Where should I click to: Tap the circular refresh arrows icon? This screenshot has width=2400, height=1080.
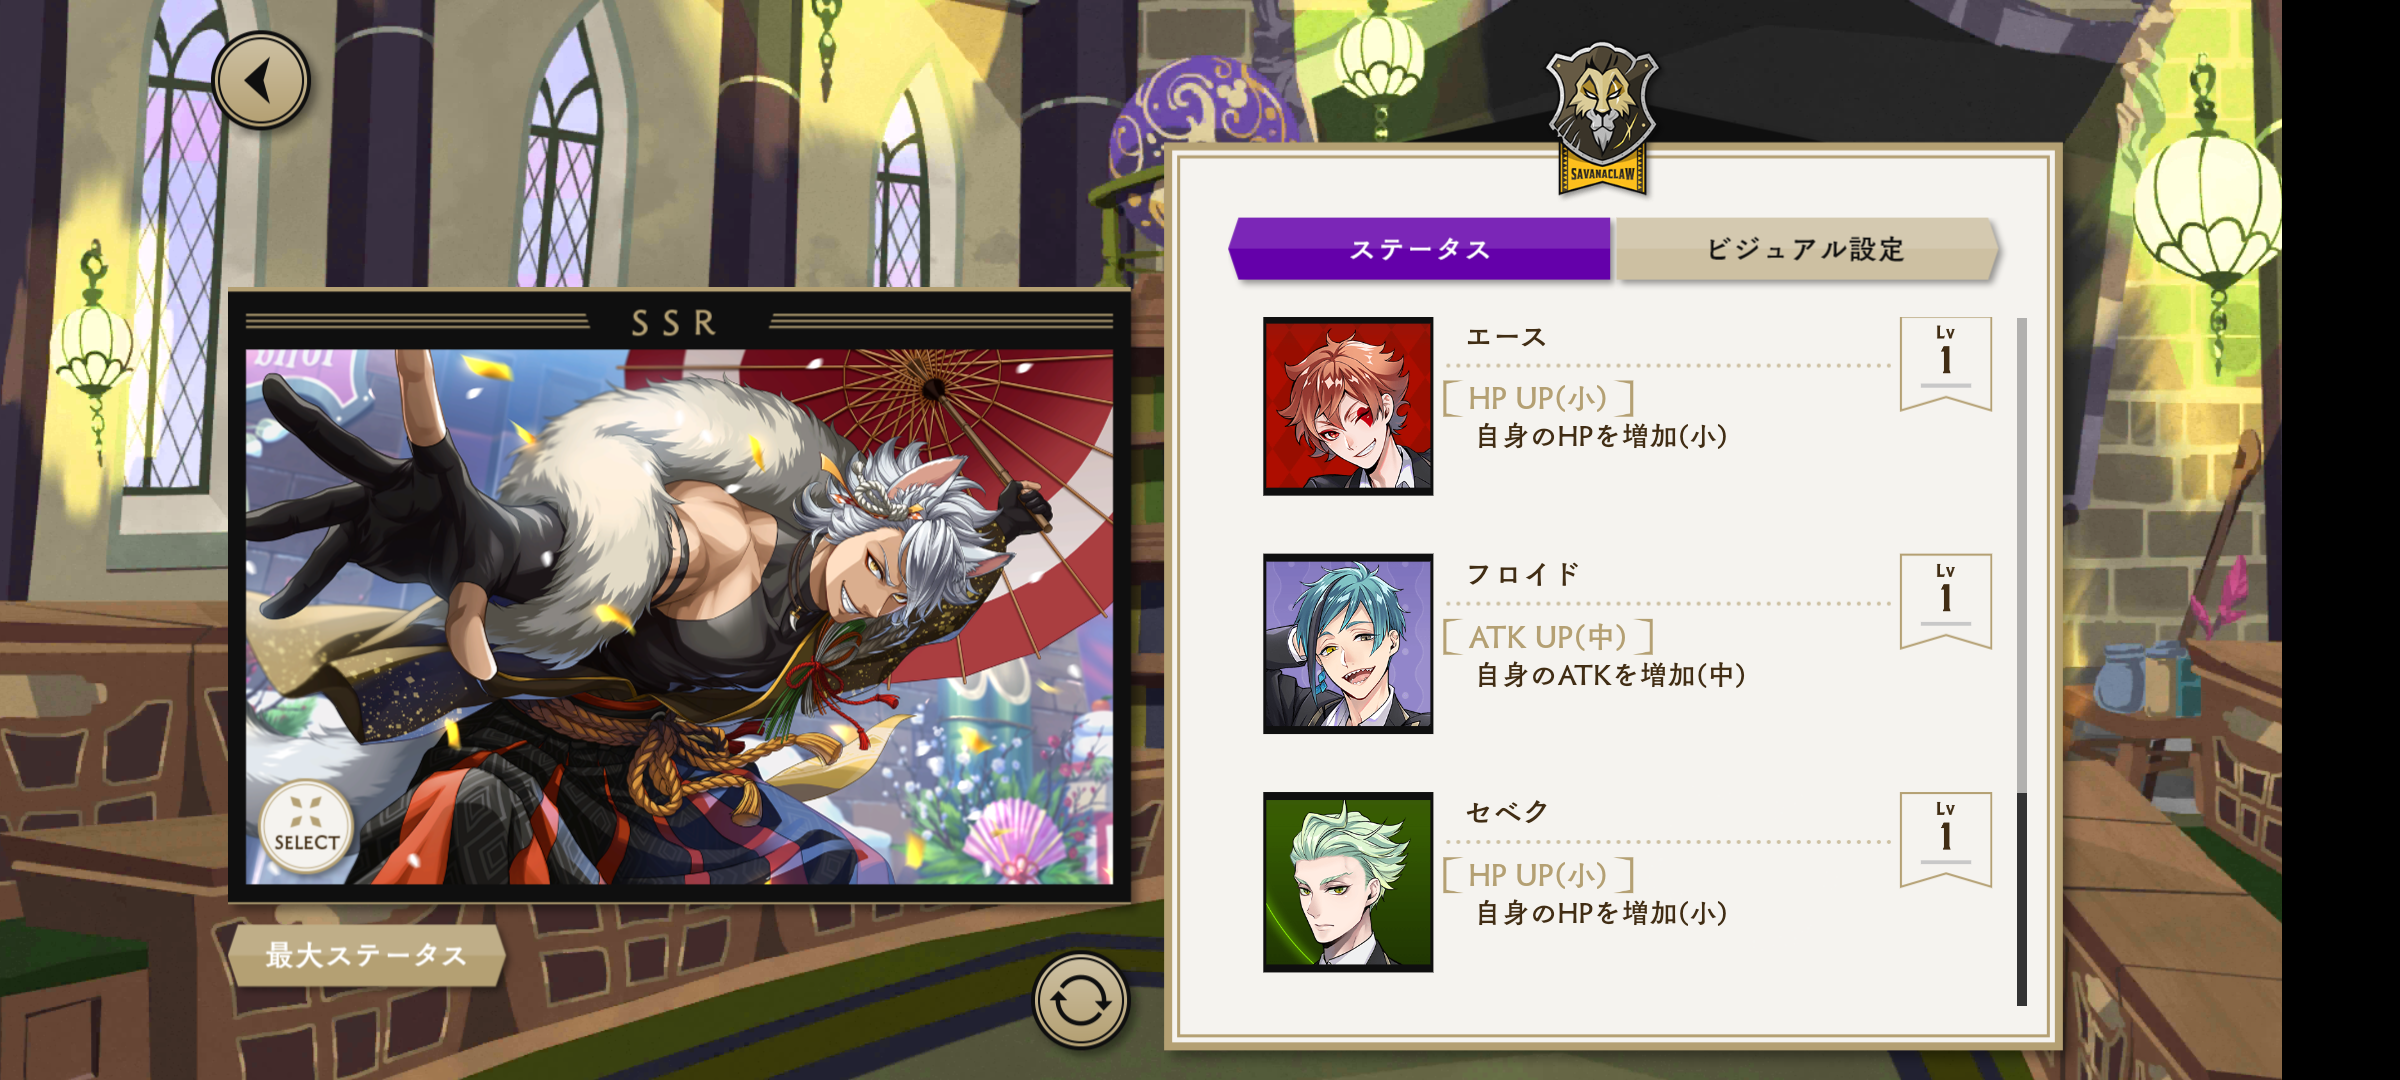[x=1080, y=1000]
